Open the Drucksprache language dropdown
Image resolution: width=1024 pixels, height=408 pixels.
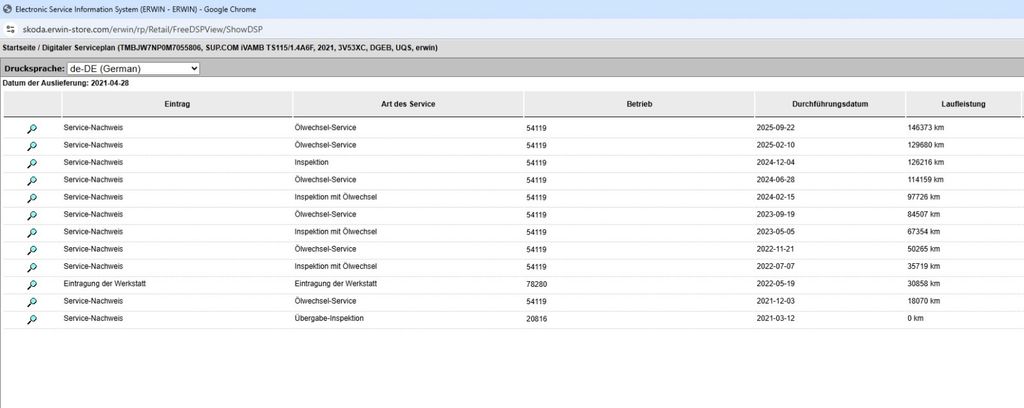(134, 68)
